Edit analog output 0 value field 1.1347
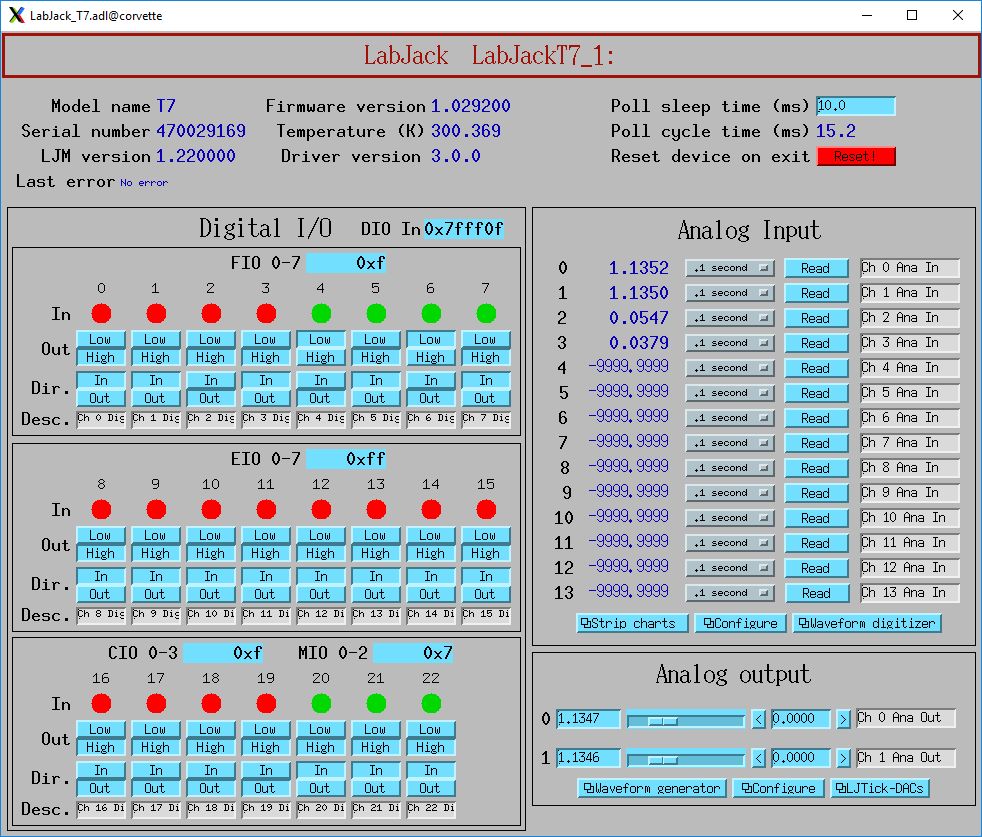Viewport: 982px width, 837px height. pos(588,719)
